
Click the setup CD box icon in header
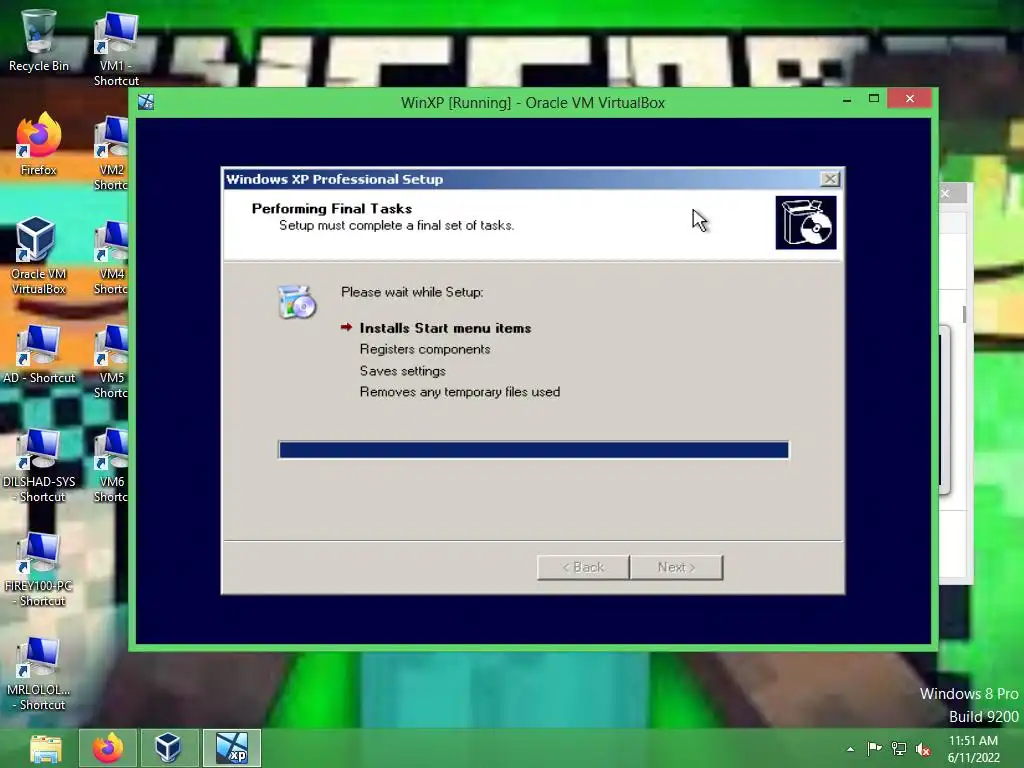tap(806, 223)
